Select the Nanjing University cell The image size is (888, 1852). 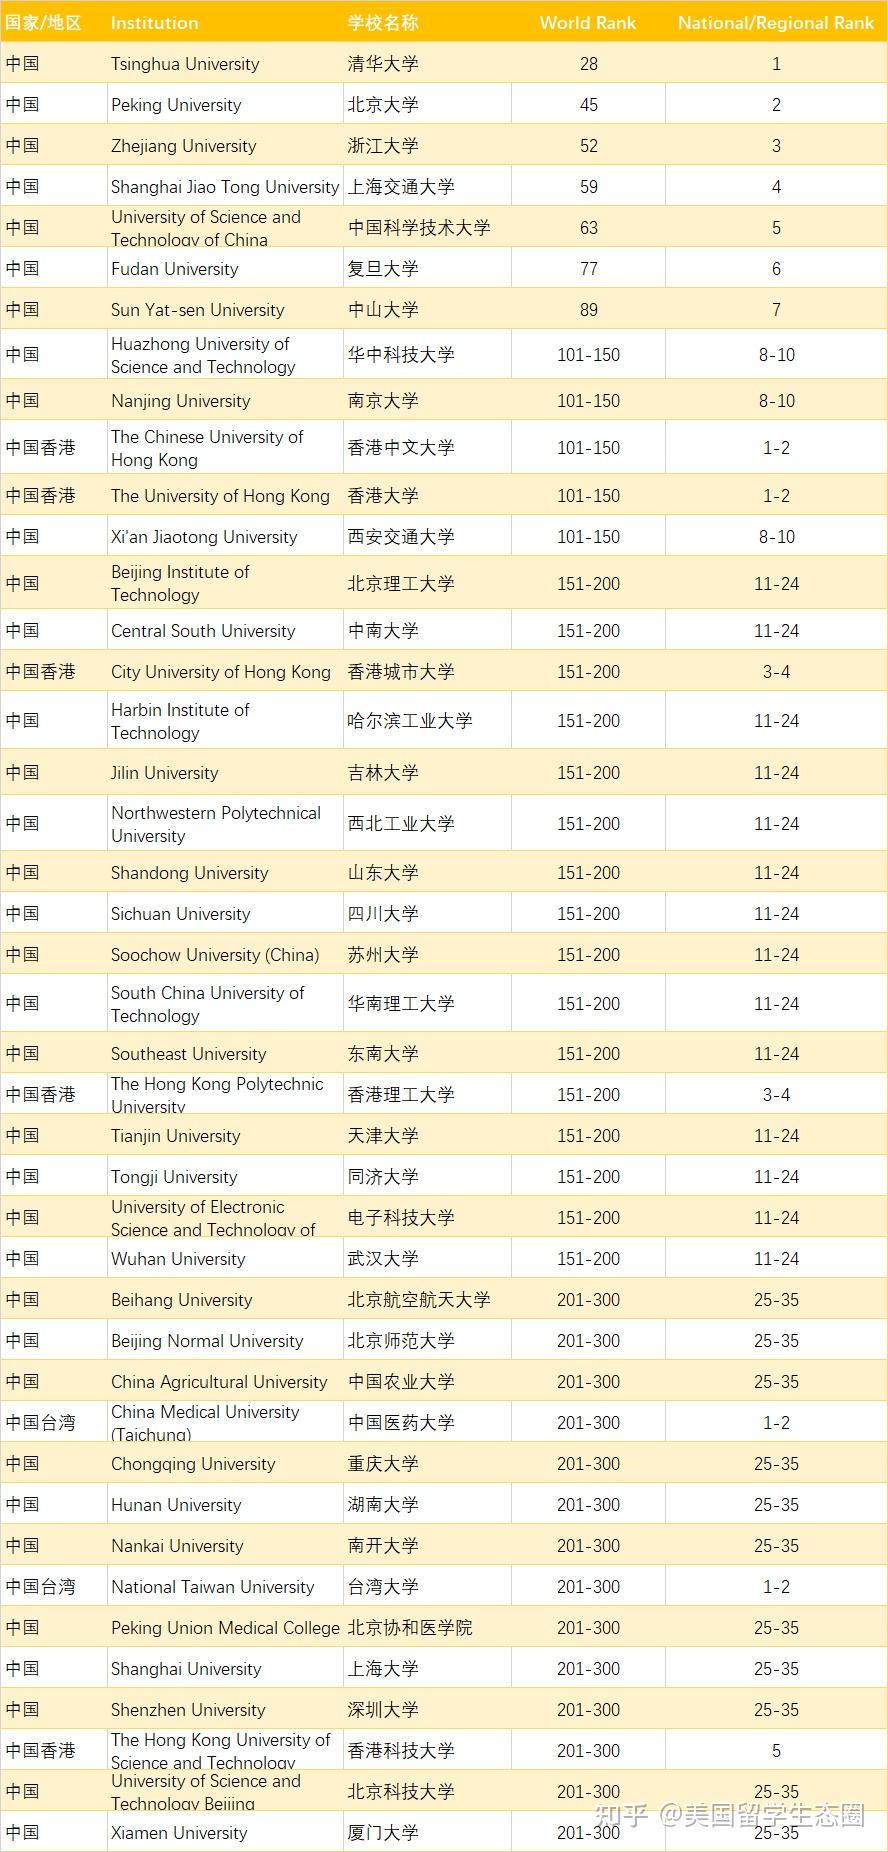coord(225,401)
